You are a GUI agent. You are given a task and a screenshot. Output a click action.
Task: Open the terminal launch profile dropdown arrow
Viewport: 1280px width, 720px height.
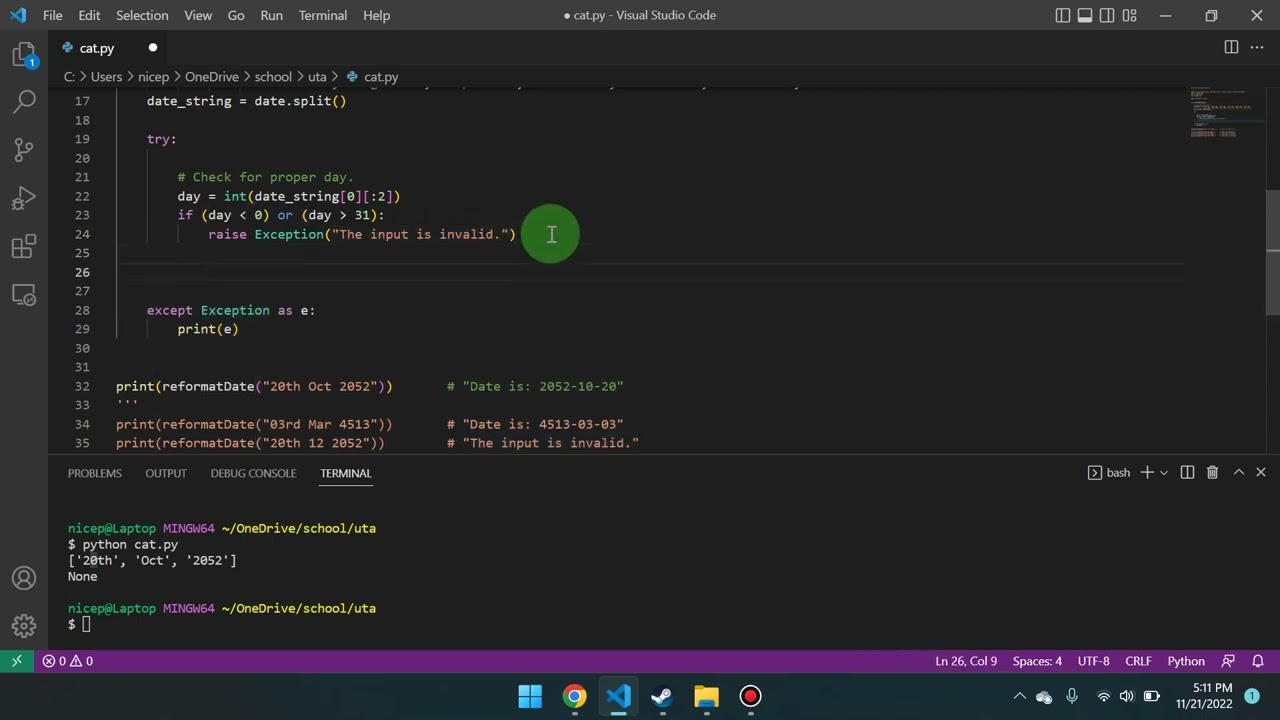pyautogui.click(x=1164, y=473)
